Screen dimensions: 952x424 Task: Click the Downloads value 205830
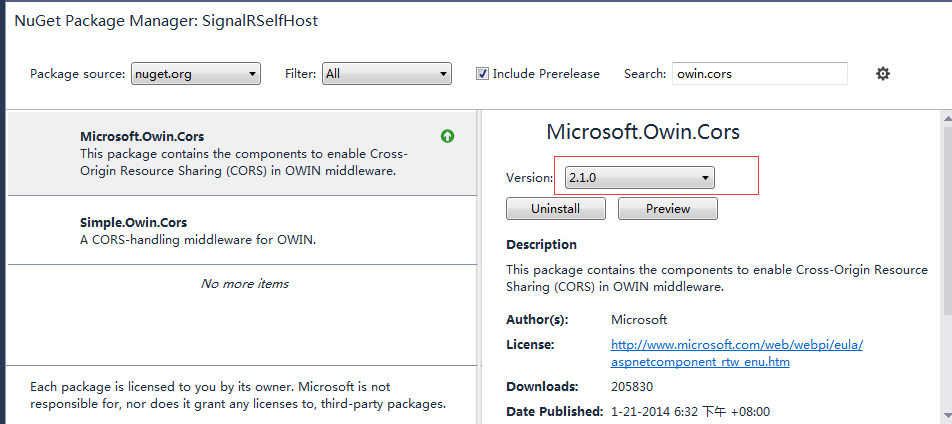click(632, 386)
